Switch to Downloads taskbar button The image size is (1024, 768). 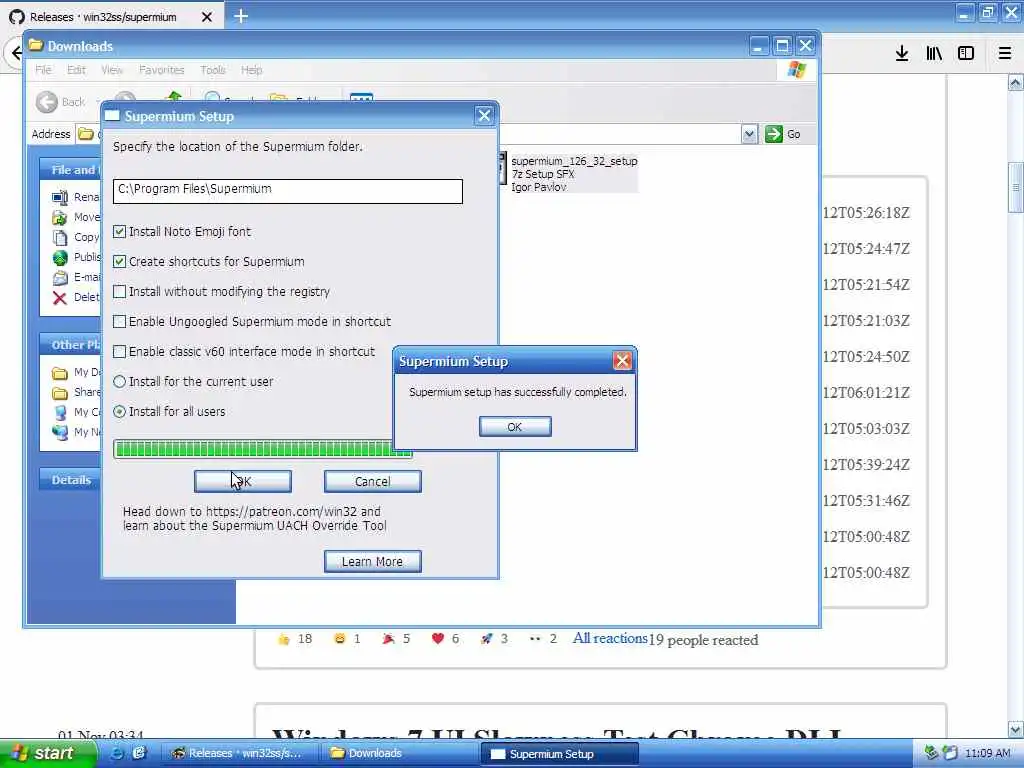click(x=398, y=753)
